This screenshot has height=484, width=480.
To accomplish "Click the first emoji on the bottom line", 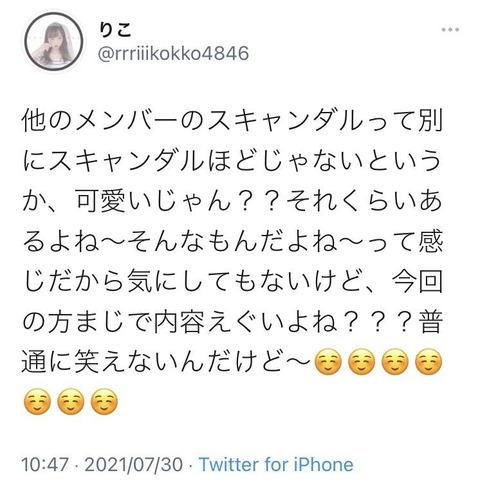I will coord(37,401).
